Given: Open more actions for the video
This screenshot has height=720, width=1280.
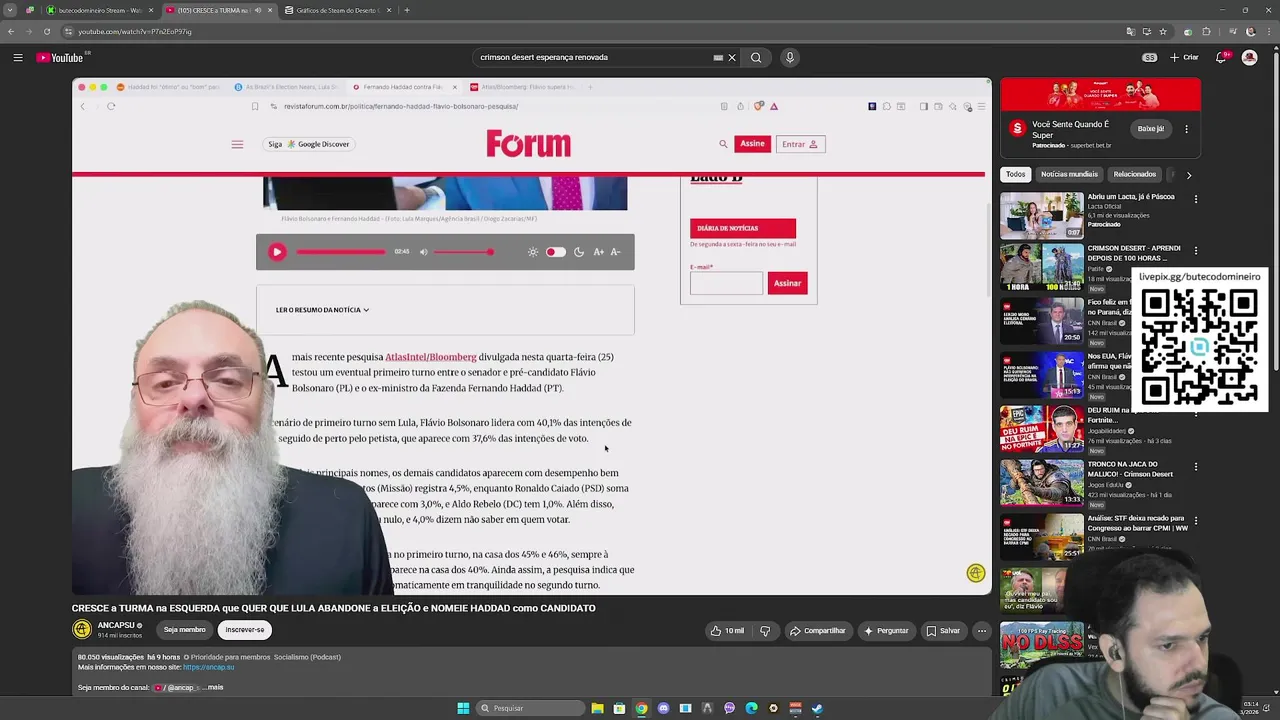Looking at the screenshot, I should [x=982, y=631].
